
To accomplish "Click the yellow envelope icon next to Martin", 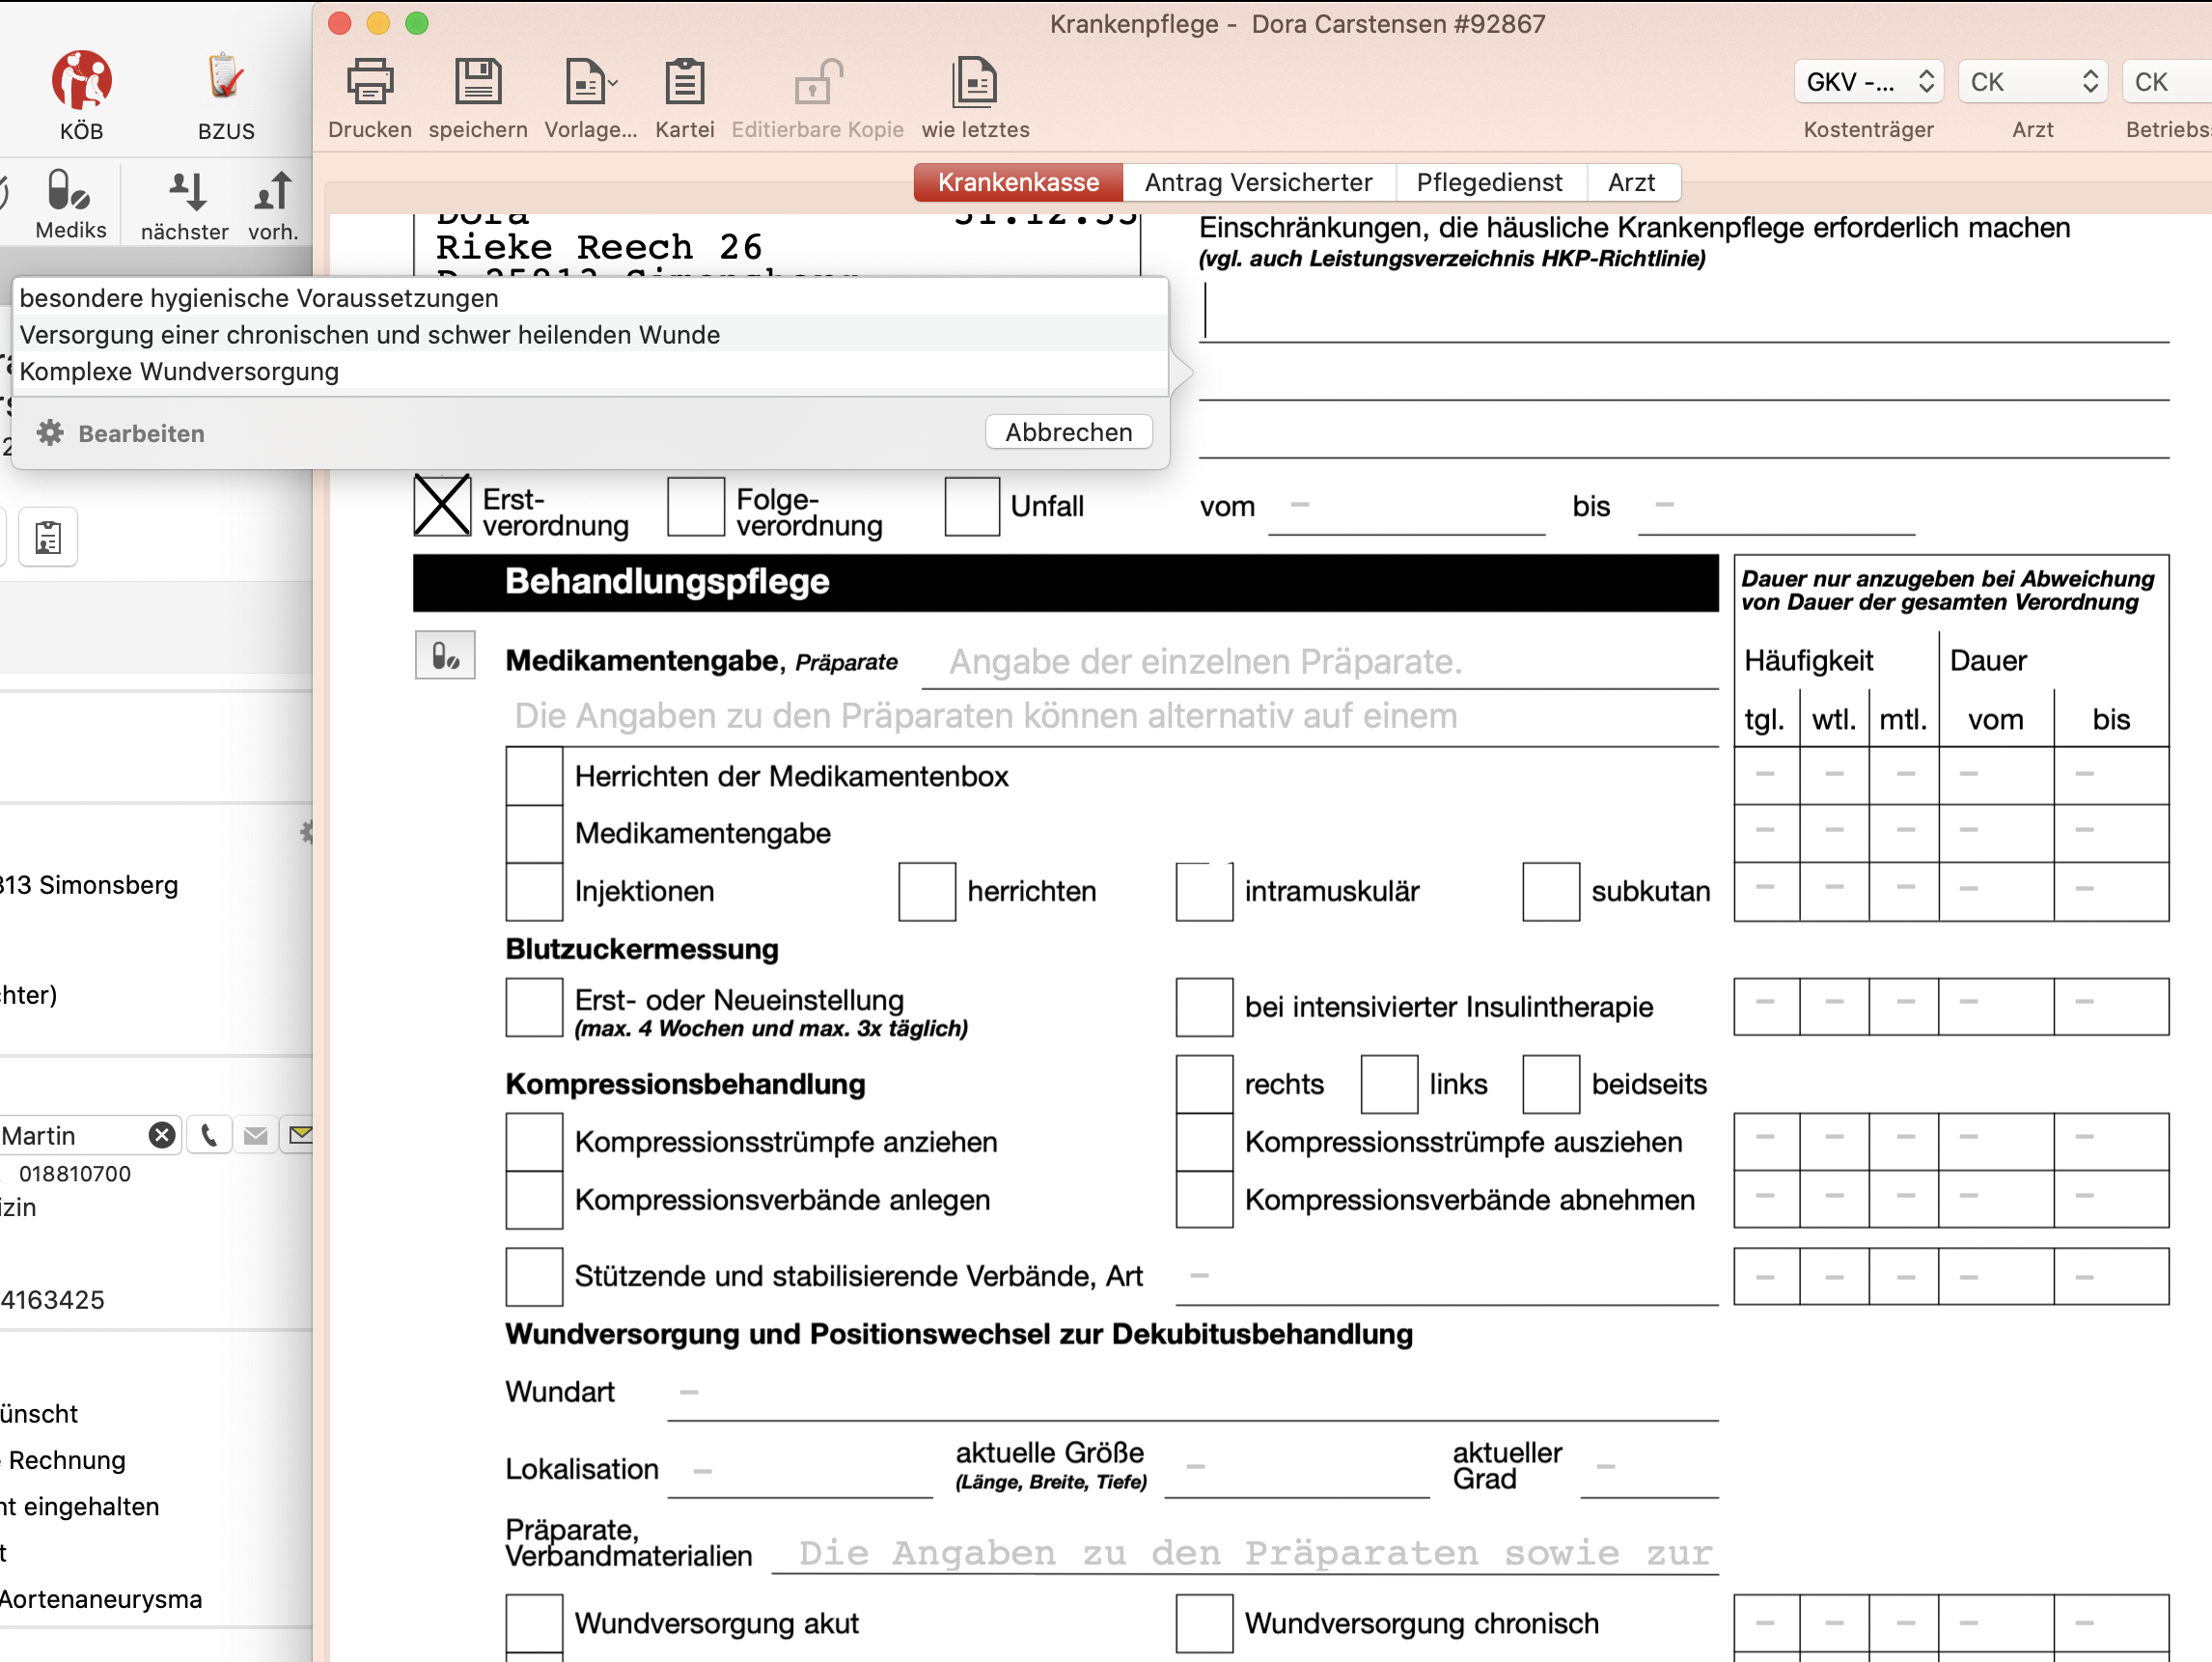I will coord(299,1135).
